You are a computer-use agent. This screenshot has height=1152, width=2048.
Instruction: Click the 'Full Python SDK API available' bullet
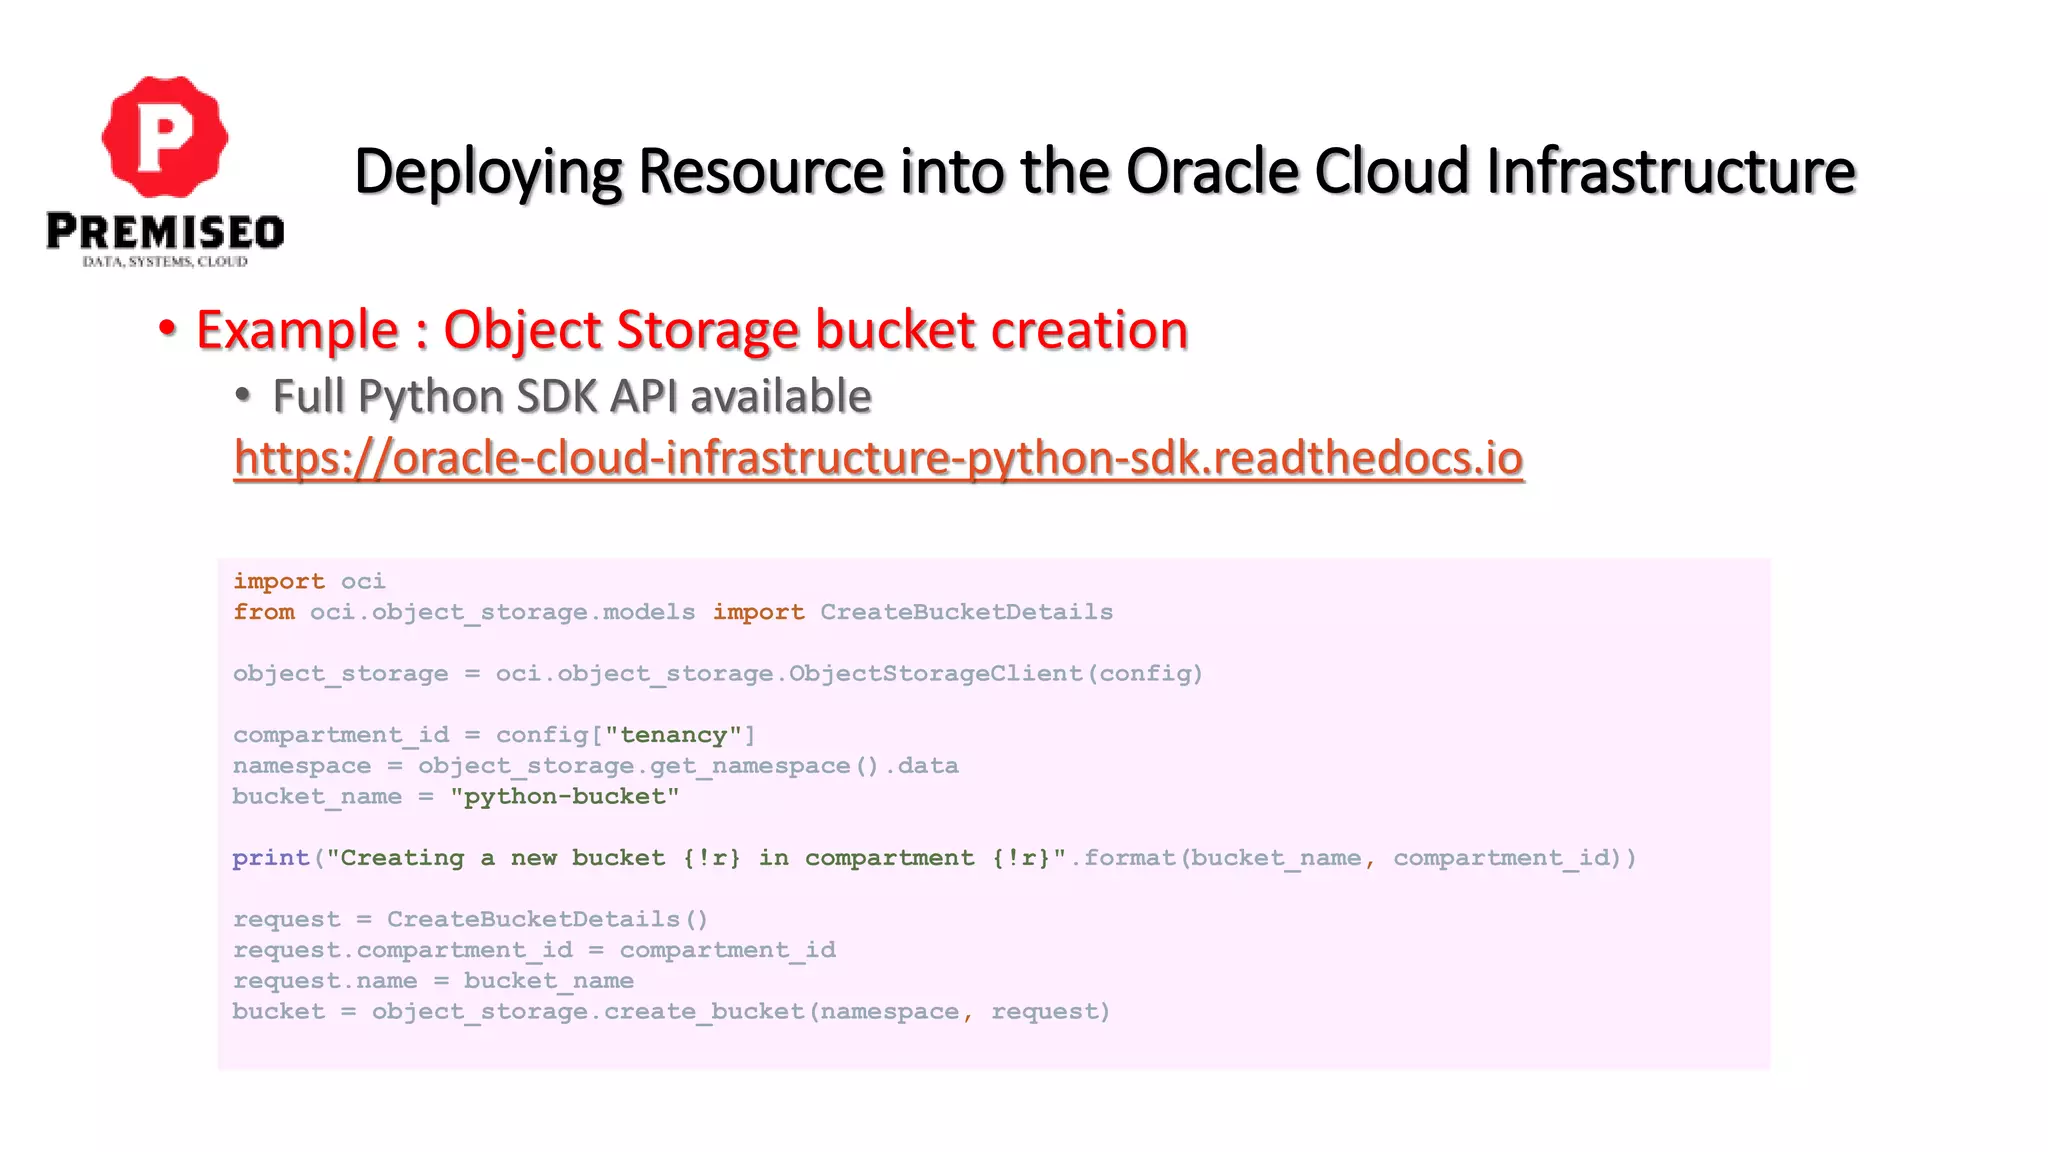tap(572, 396)
